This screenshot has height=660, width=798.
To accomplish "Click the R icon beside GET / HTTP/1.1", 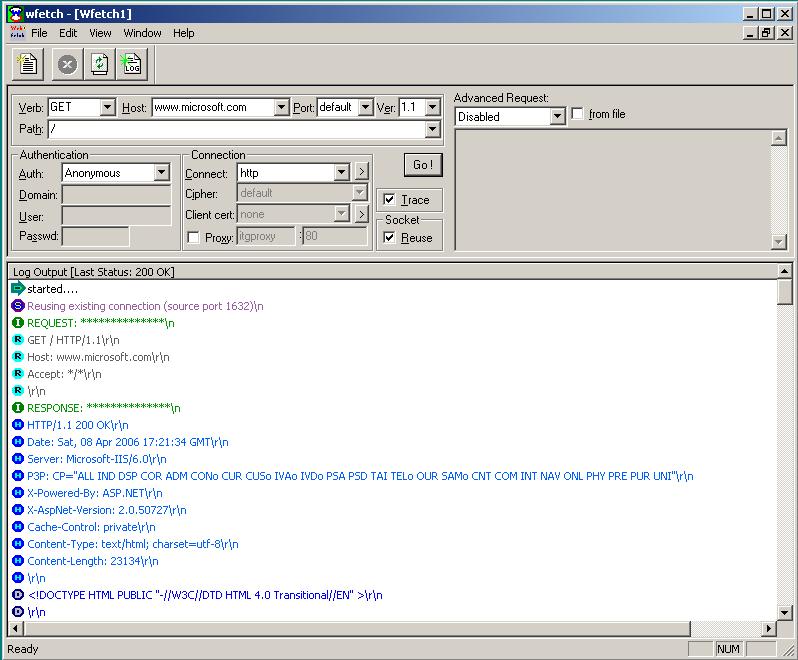I will (18, 339).
